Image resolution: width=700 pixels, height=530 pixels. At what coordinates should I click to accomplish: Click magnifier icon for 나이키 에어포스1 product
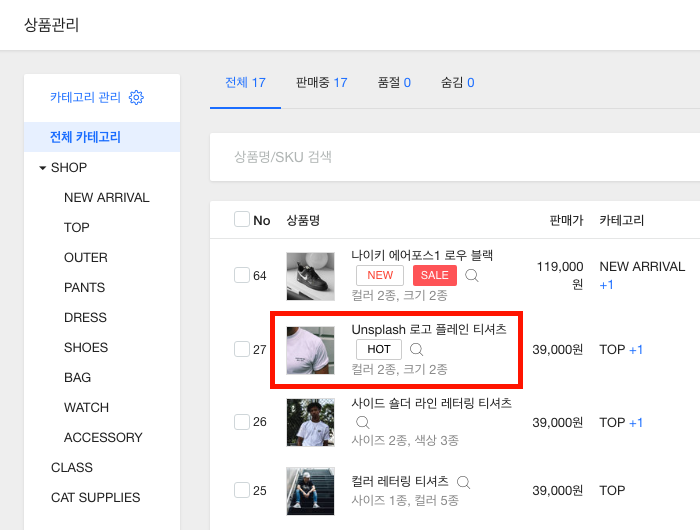472,275
